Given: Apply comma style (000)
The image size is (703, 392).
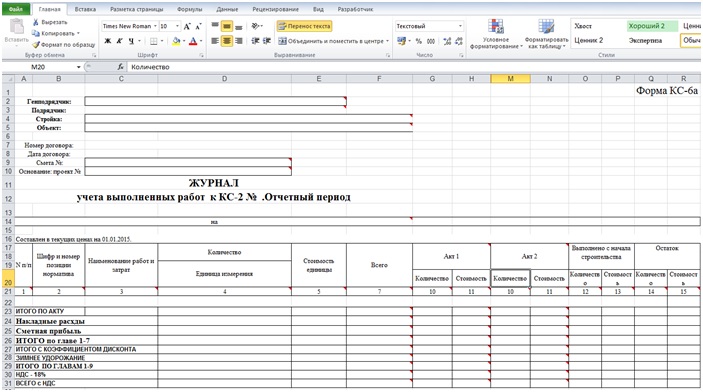Looking at the screenshot, I should point(431,41).
